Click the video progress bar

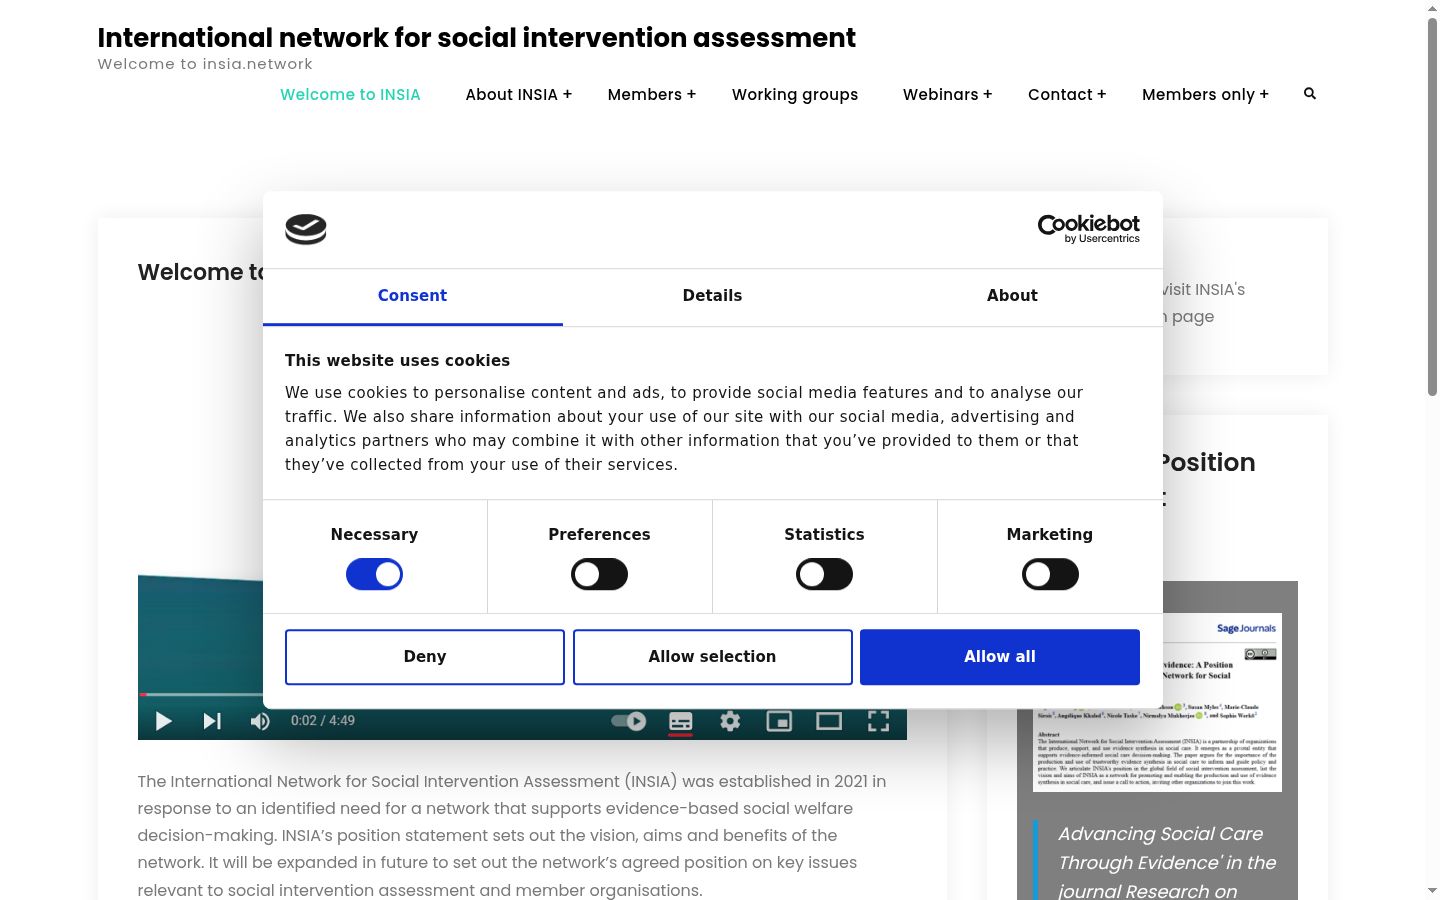click(200, 694)
